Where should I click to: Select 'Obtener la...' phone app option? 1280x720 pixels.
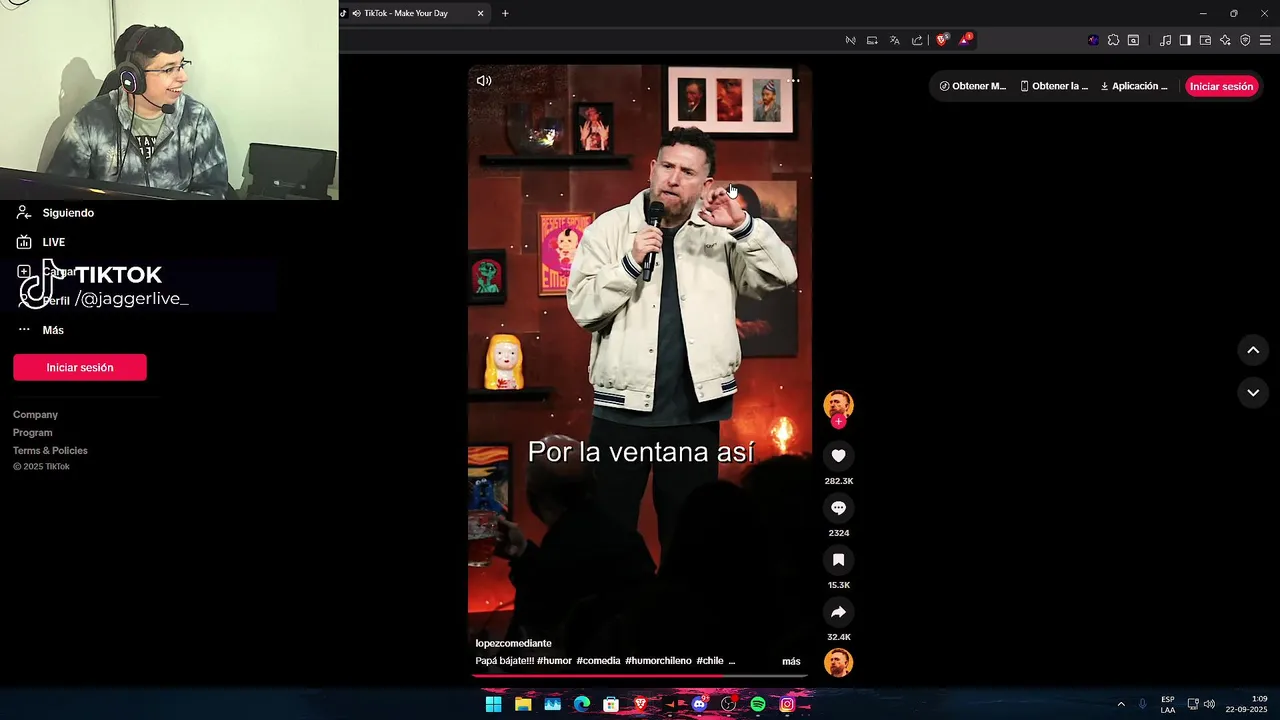(x=1054, y=86)
